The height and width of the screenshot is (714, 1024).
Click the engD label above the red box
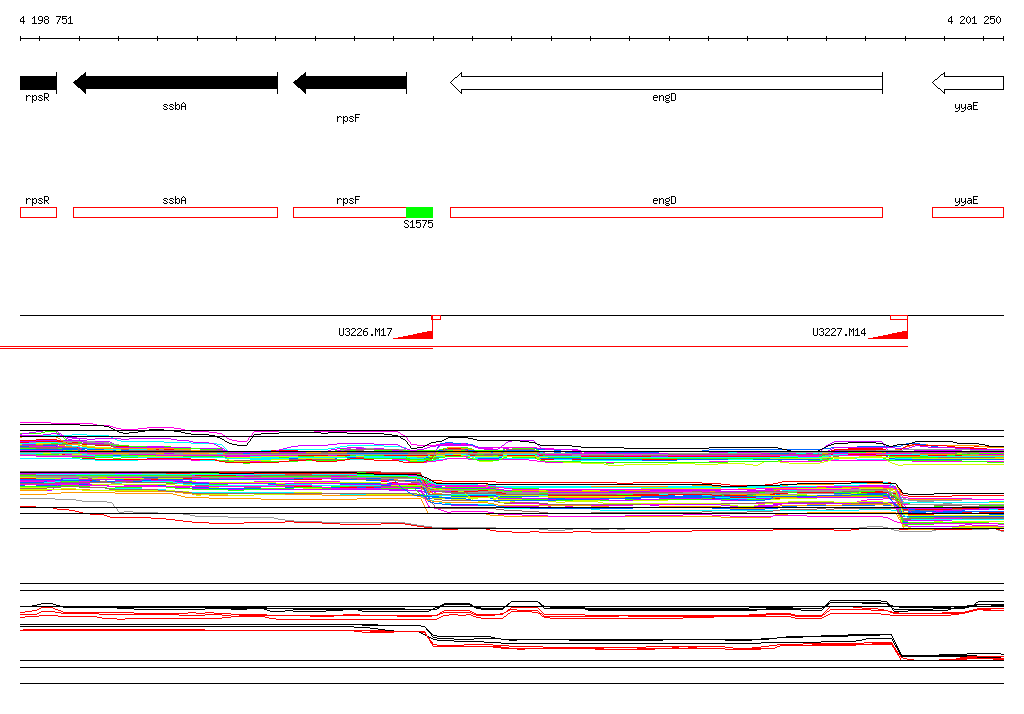click(664, 201)
